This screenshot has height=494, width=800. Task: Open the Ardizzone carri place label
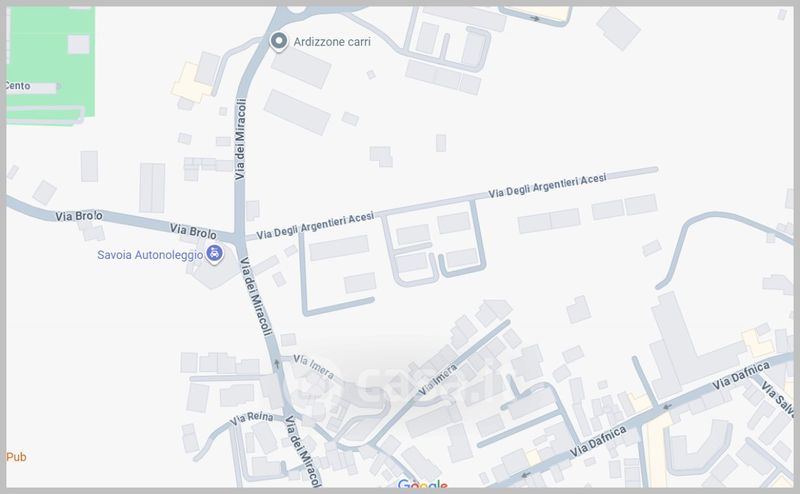(332, 42)
